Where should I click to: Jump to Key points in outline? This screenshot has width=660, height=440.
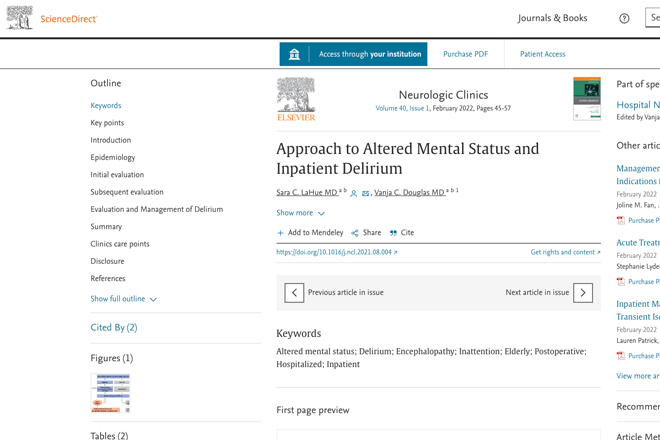click(107, 123)
